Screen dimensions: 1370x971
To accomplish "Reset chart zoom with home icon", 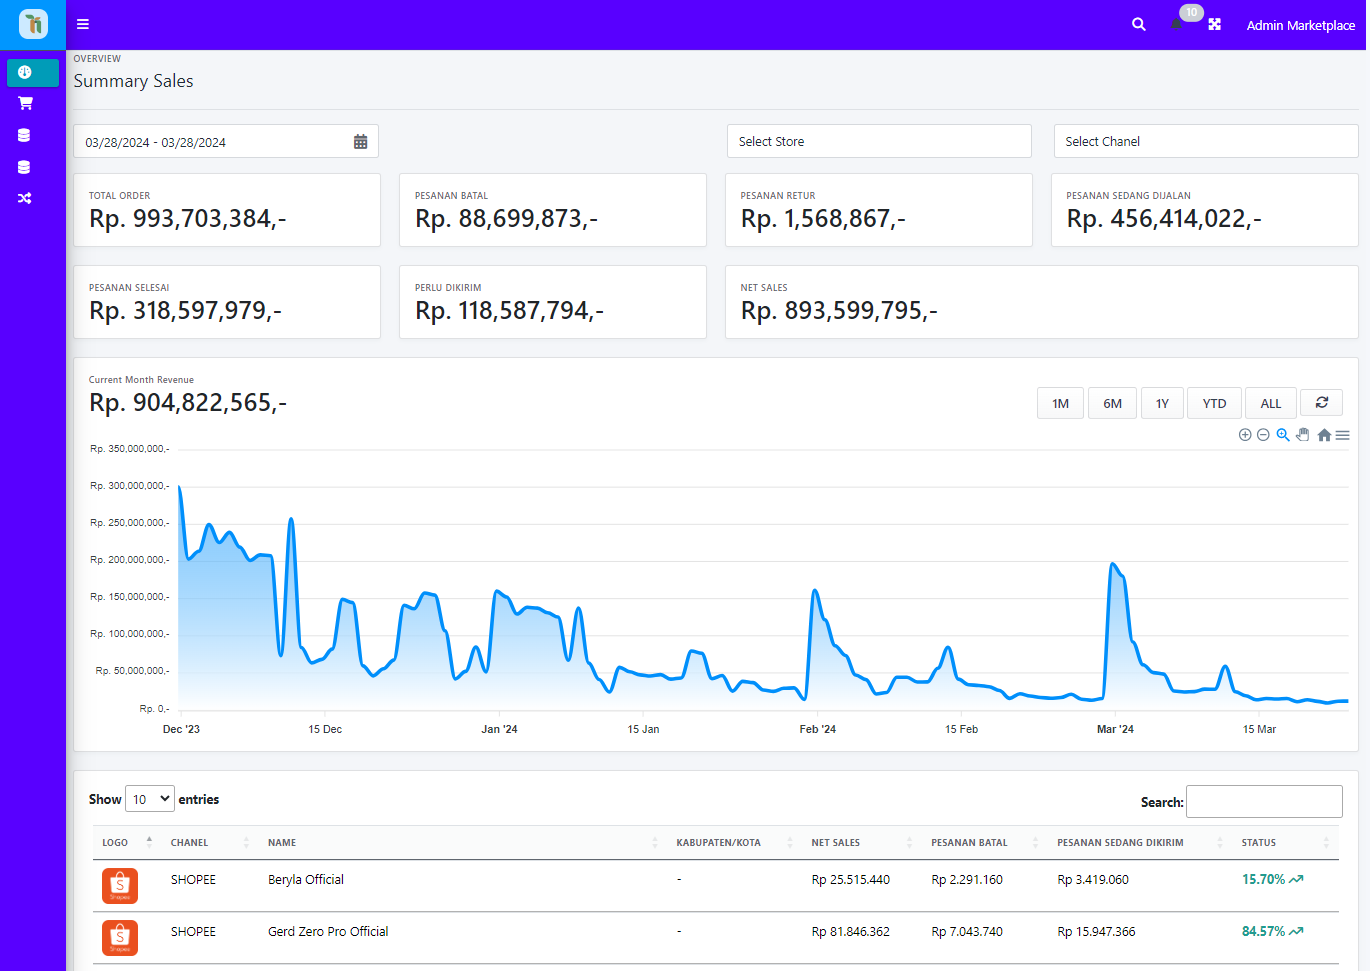I will tap(1324, 435).
